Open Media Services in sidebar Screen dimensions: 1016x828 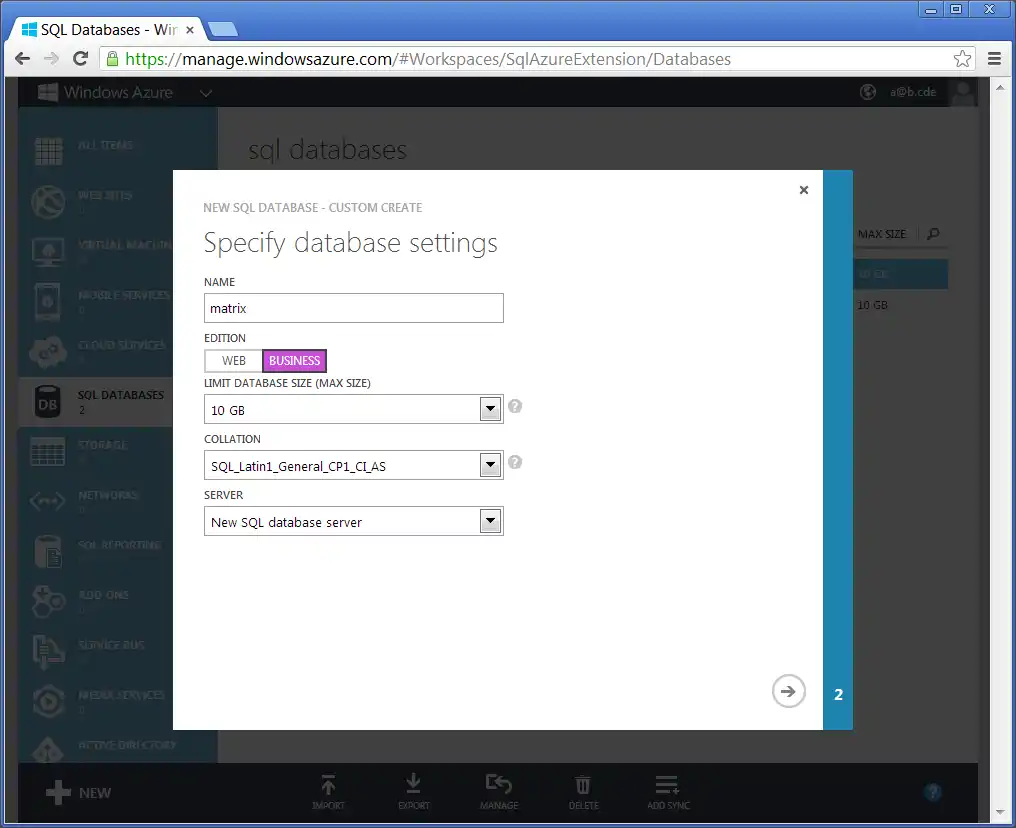coord(96,701)
